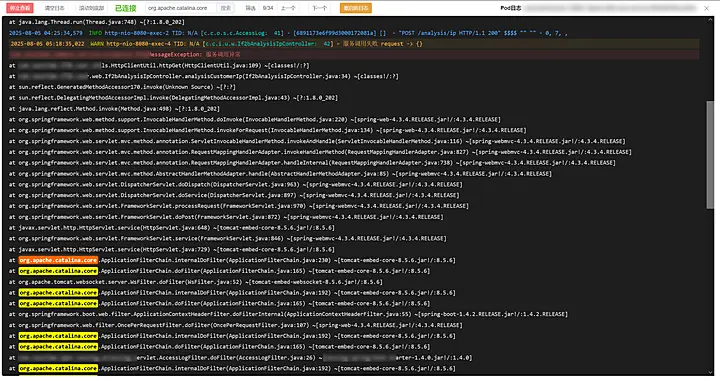Click the If2bAnalysisIpController.analysisCustomerIp stack line
Screen dimensions: 720x381
tap(203, 76)
